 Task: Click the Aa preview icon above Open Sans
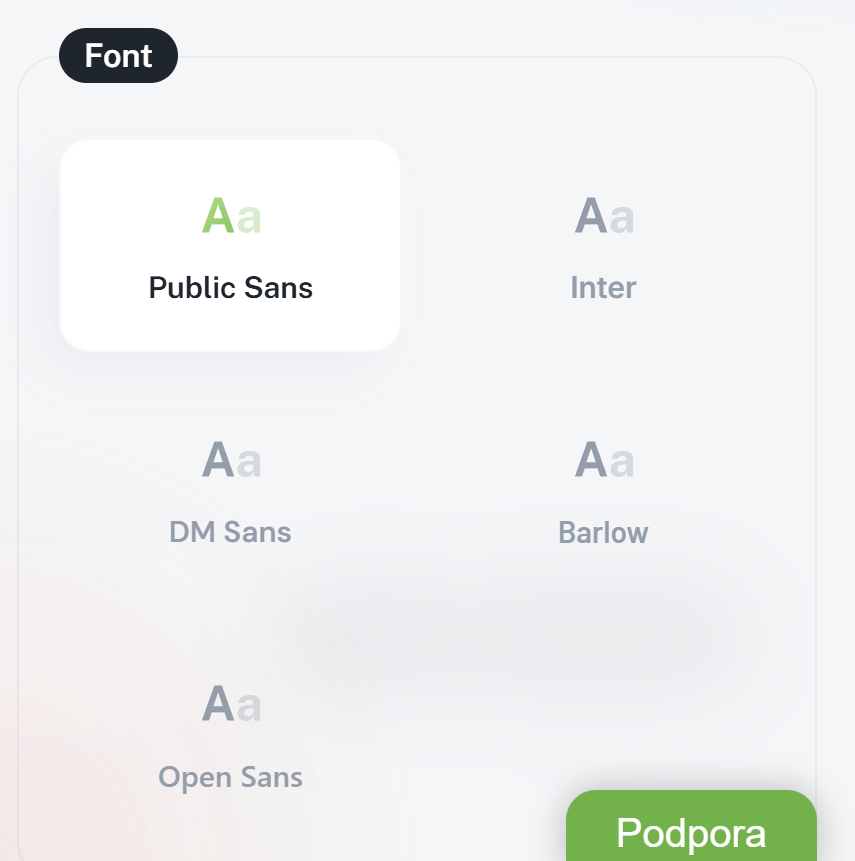coord(231,704)
